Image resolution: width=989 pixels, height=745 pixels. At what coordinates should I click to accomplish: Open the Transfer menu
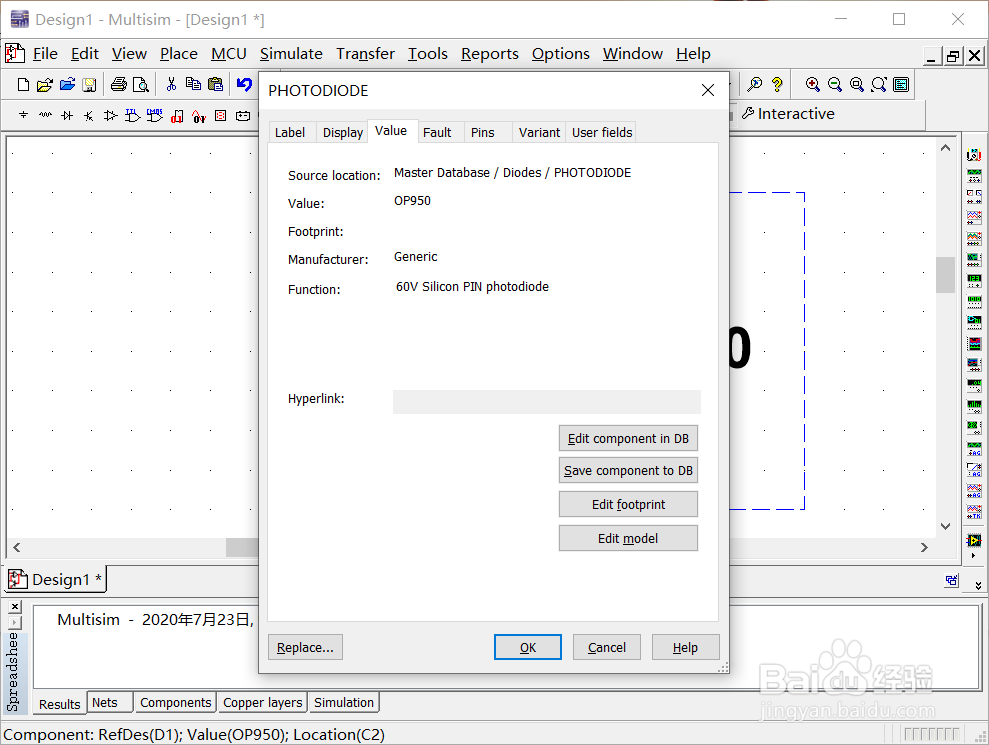(365, 54)
